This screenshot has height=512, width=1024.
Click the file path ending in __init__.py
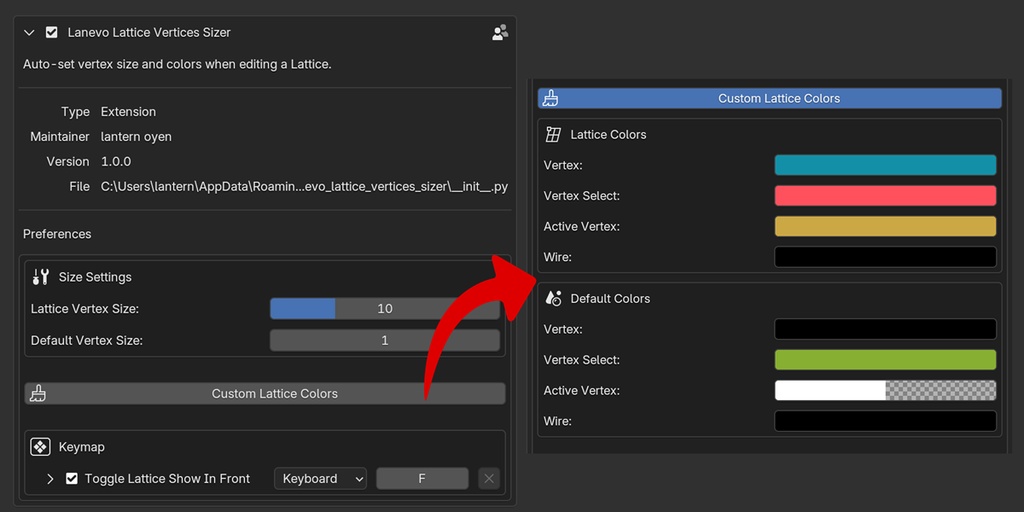304,187
